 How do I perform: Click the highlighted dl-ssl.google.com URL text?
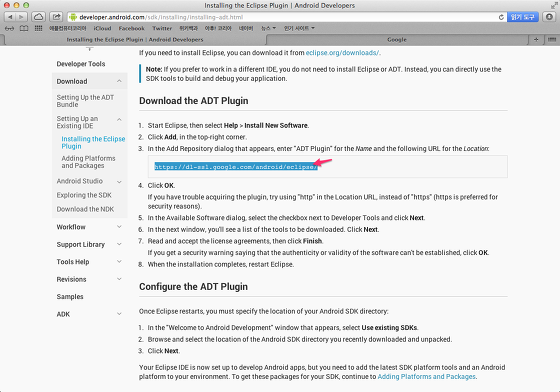point(236,167)
